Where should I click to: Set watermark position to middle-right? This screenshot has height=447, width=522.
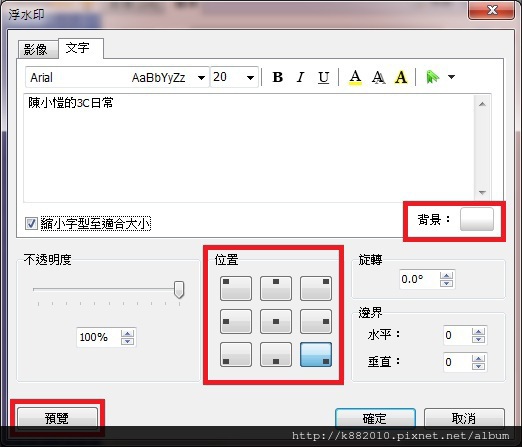pyautogui.click(x=316, y=321)
